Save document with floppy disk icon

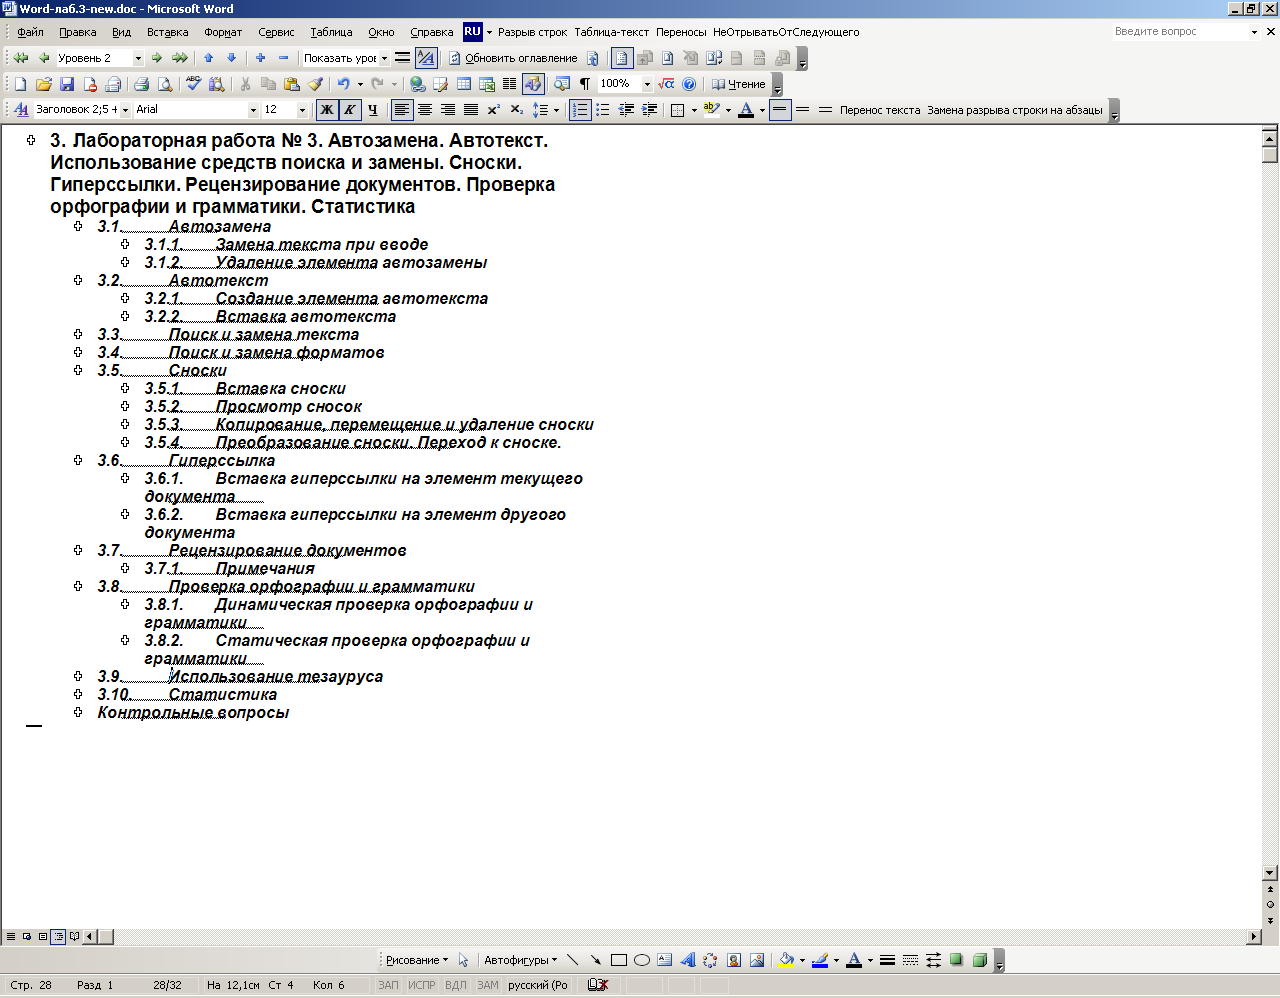tap(67, 84)
